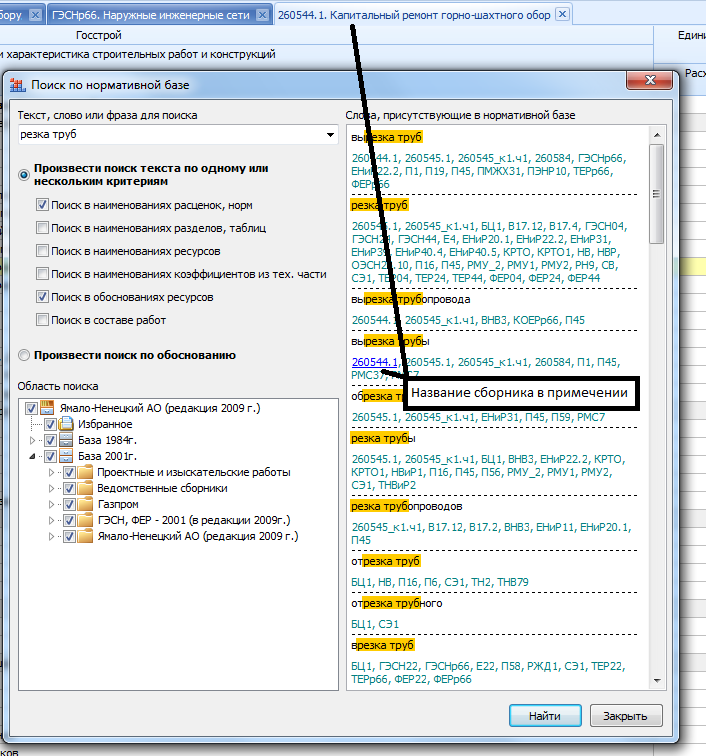The height and width of the screenshot is (756, 706).
Task: Collapse the База 2001г. tree node
Action: point(33,456)
